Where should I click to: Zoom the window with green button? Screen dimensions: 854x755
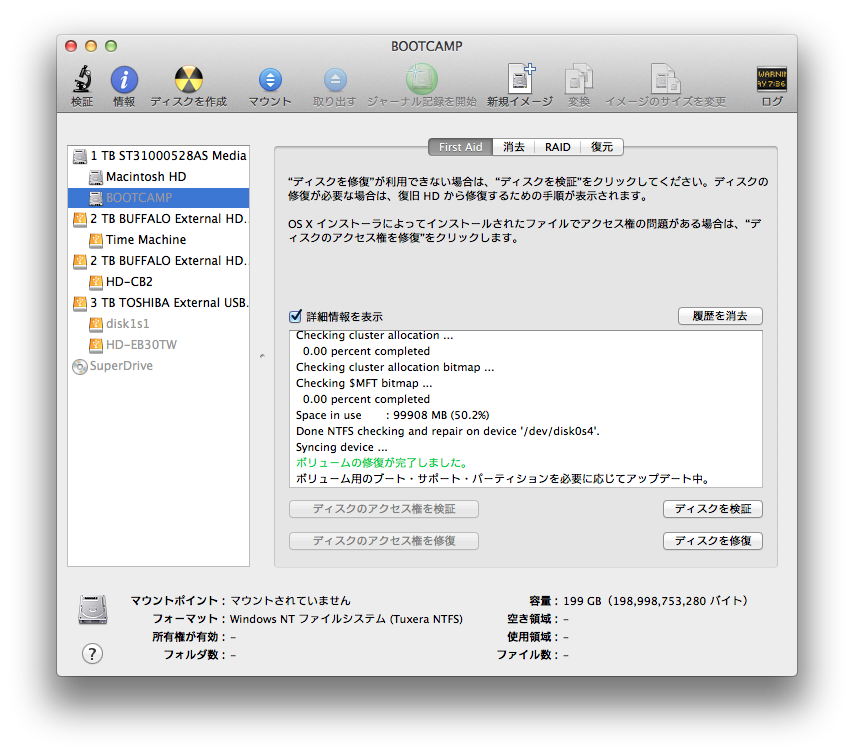[111, 46]
